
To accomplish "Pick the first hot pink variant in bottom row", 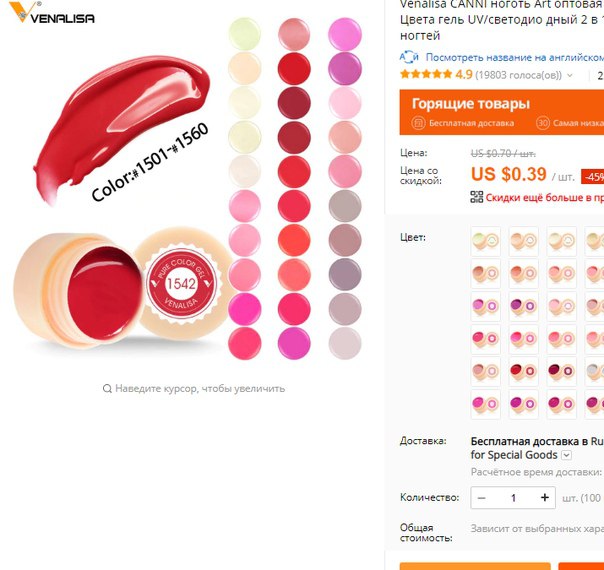I will click(x=485, y=404).
